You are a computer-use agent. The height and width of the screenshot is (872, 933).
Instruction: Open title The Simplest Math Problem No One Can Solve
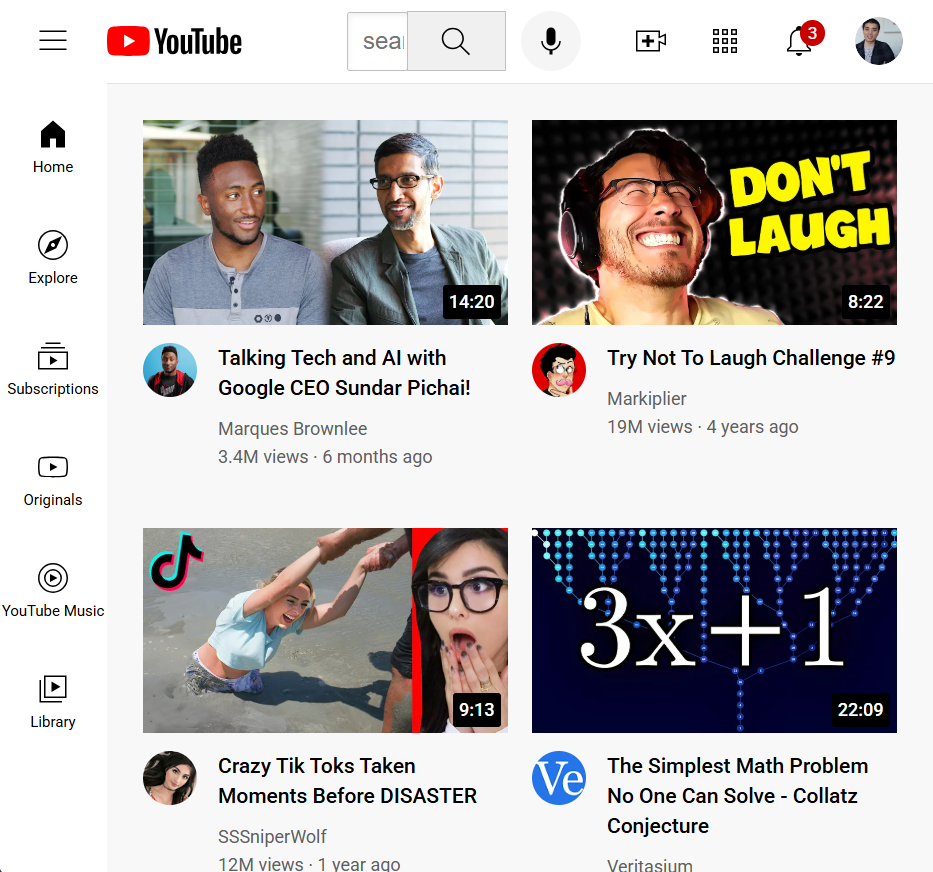pos(737,796)
